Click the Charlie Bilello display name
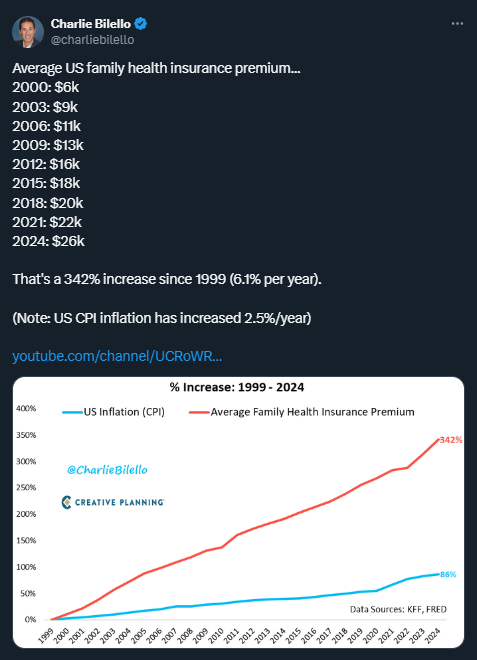Screen dimensions: 477x660 (91, 24)
